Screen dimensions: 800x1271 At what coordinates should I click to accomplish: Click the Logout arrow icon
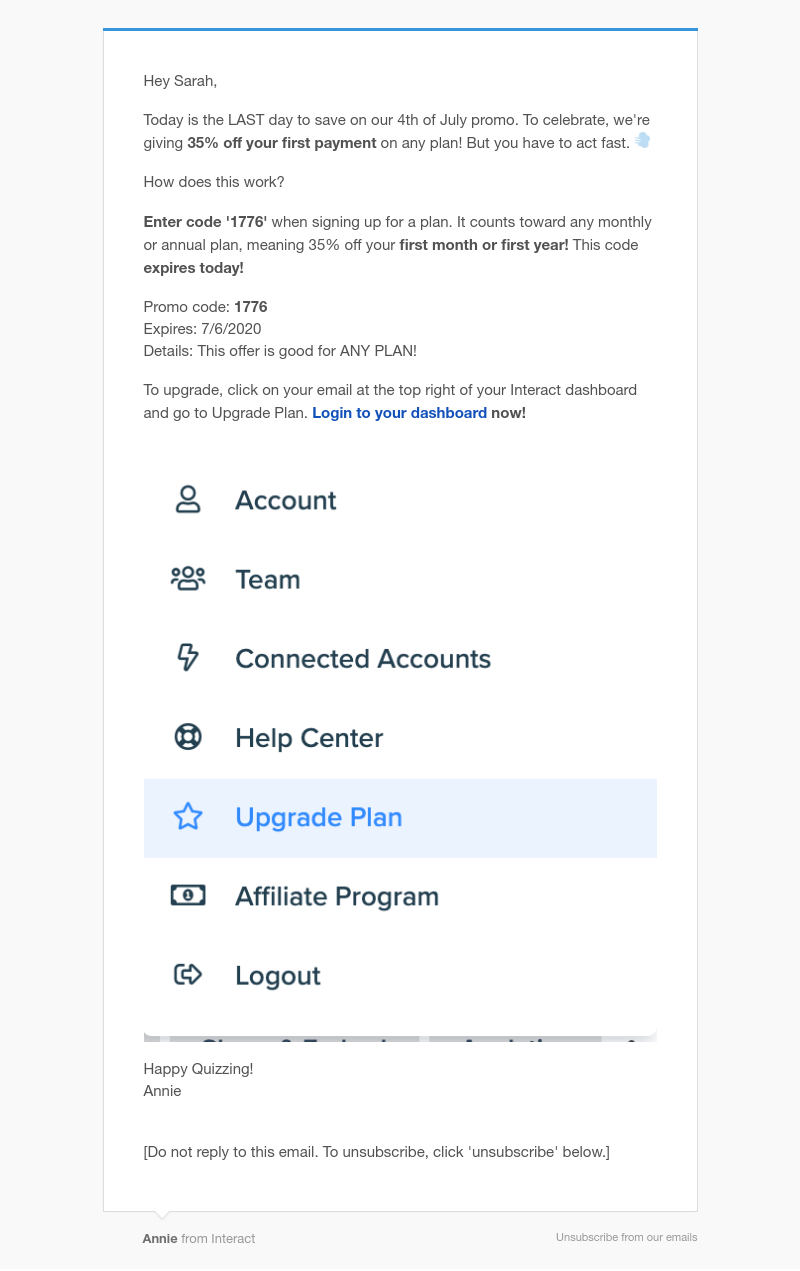[x=188, y=975]
